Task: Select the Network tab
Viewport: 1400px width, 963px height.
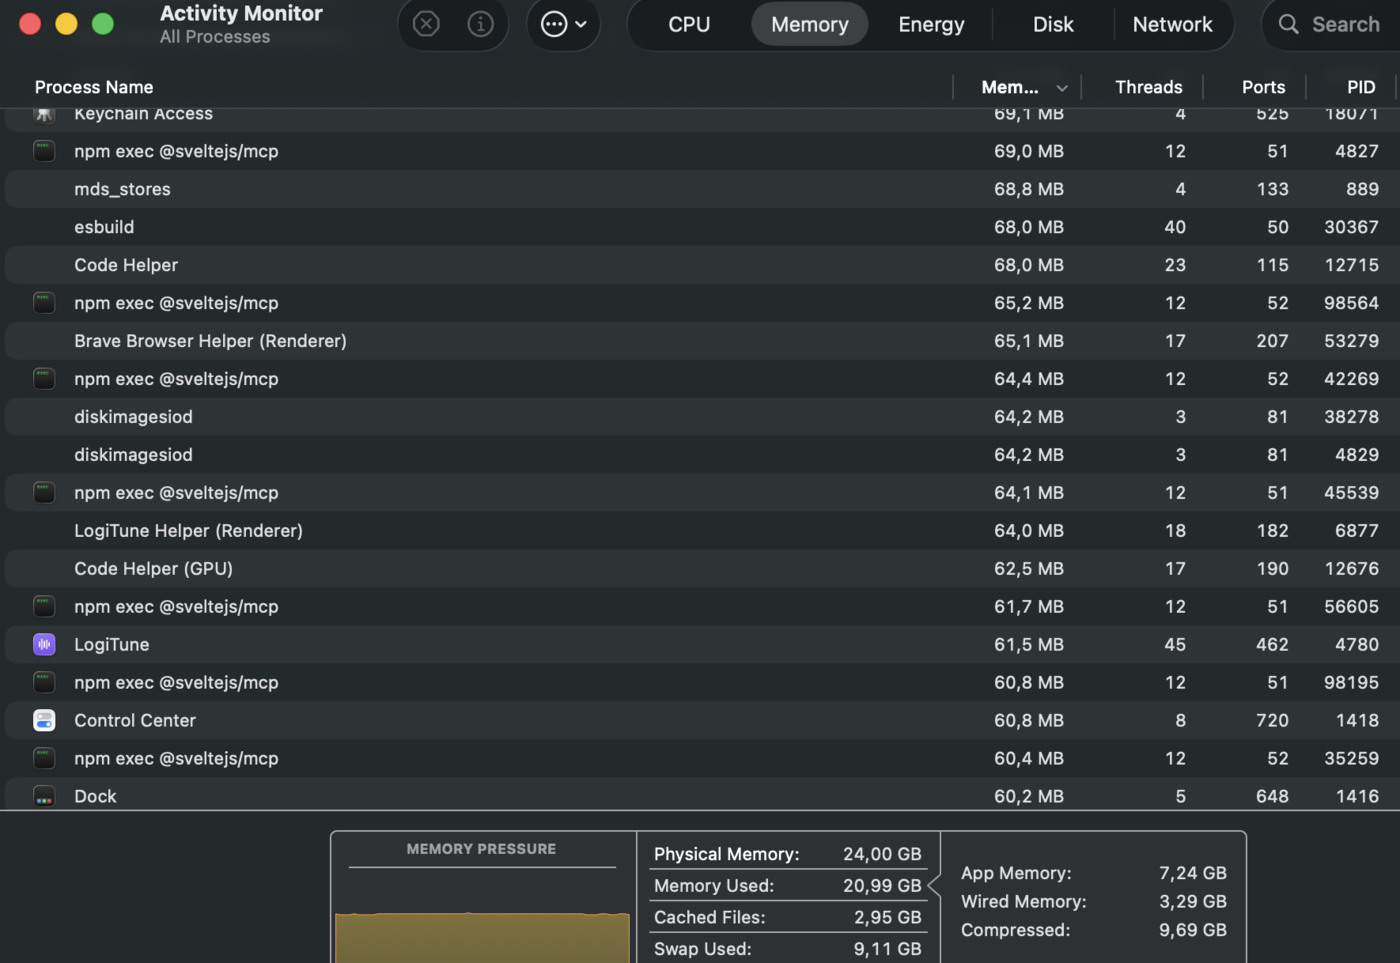Action: [x=1172, y=24]
